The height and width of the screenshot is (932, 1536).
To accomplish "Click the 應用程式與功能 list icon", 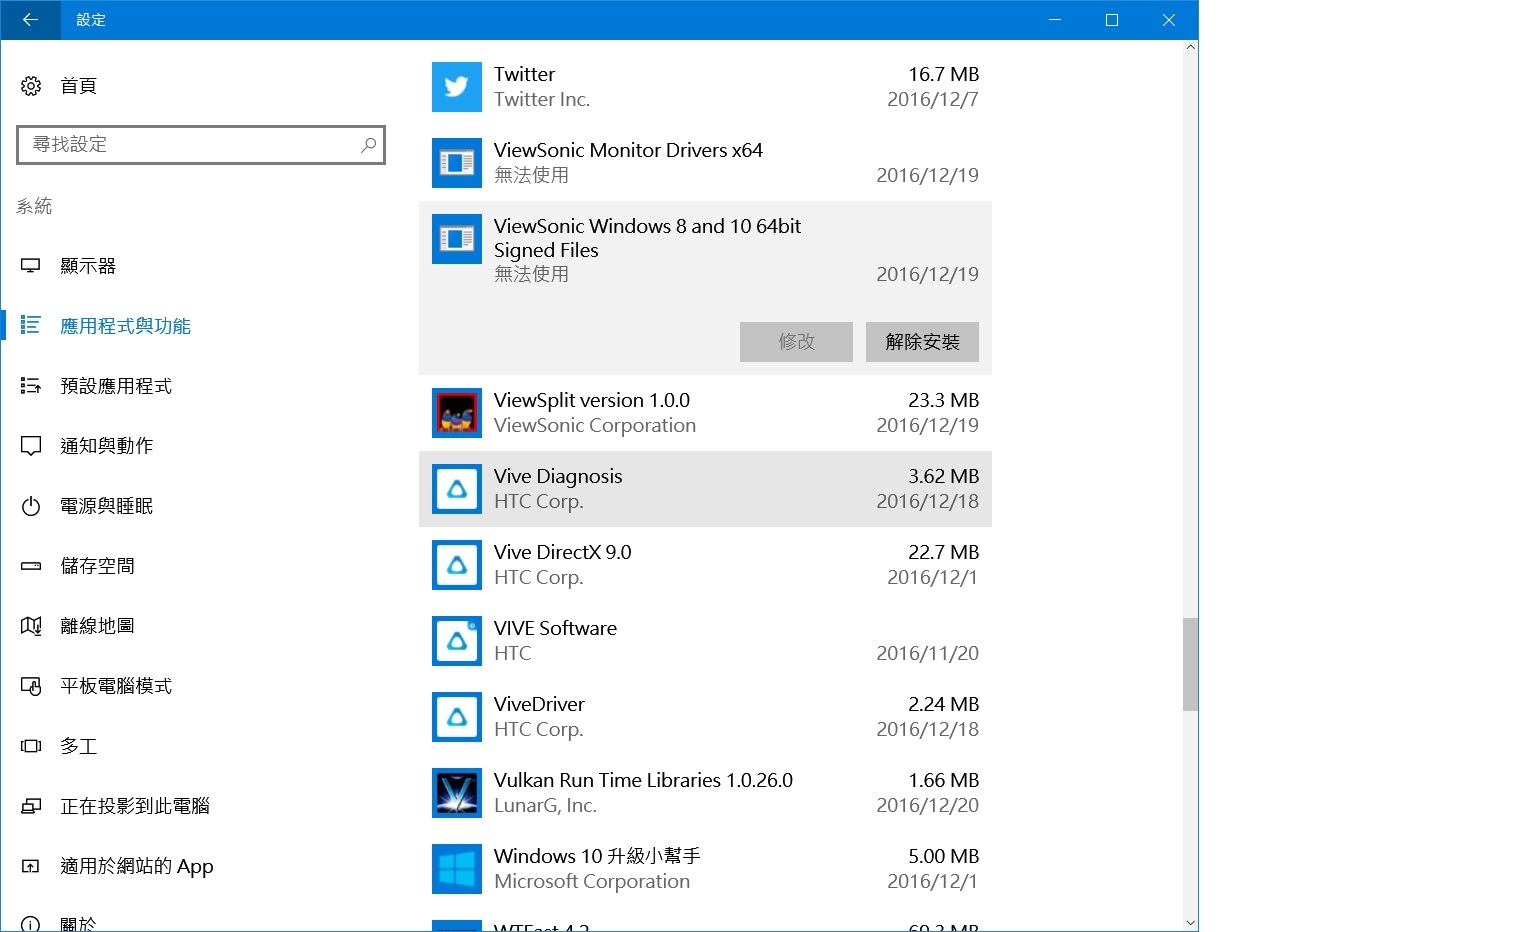I will point(31,326).
